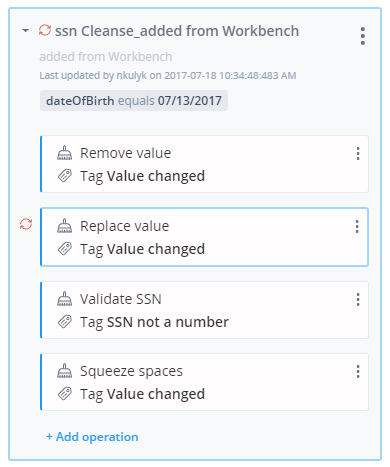Click the Add operation link
The image size is (390, 467).
click(92, 437)
